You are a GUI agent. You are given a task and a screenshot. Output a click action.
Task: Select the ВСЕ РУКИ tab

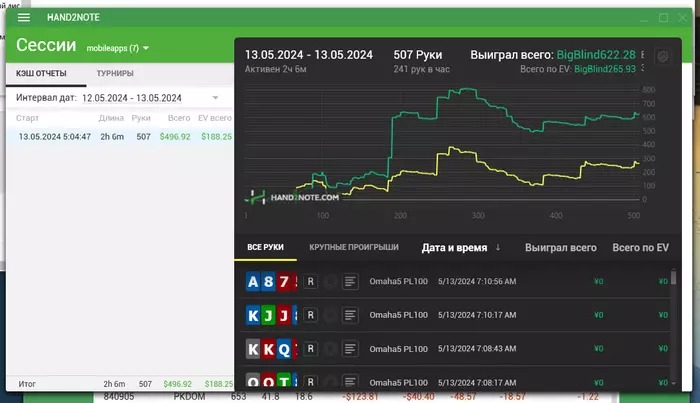266,247
